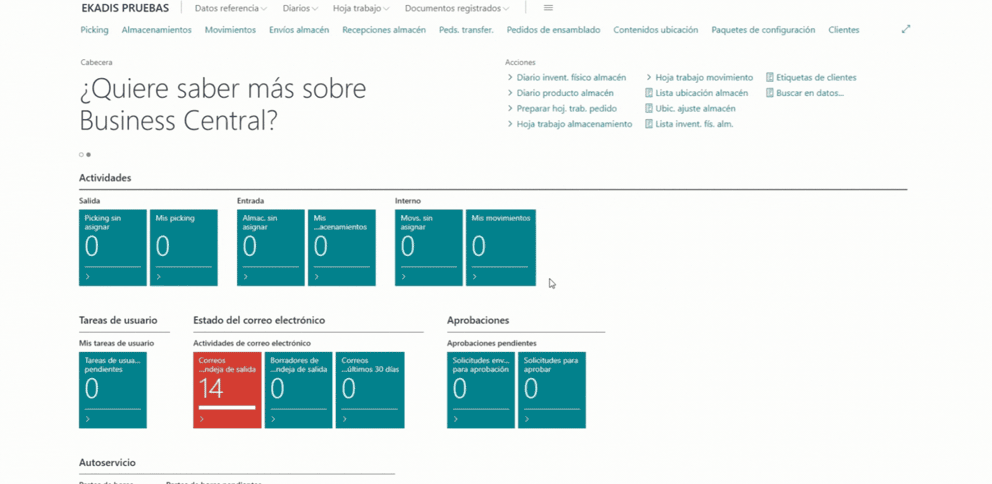Open the Diarios dropdown menu

click(300, 8)
